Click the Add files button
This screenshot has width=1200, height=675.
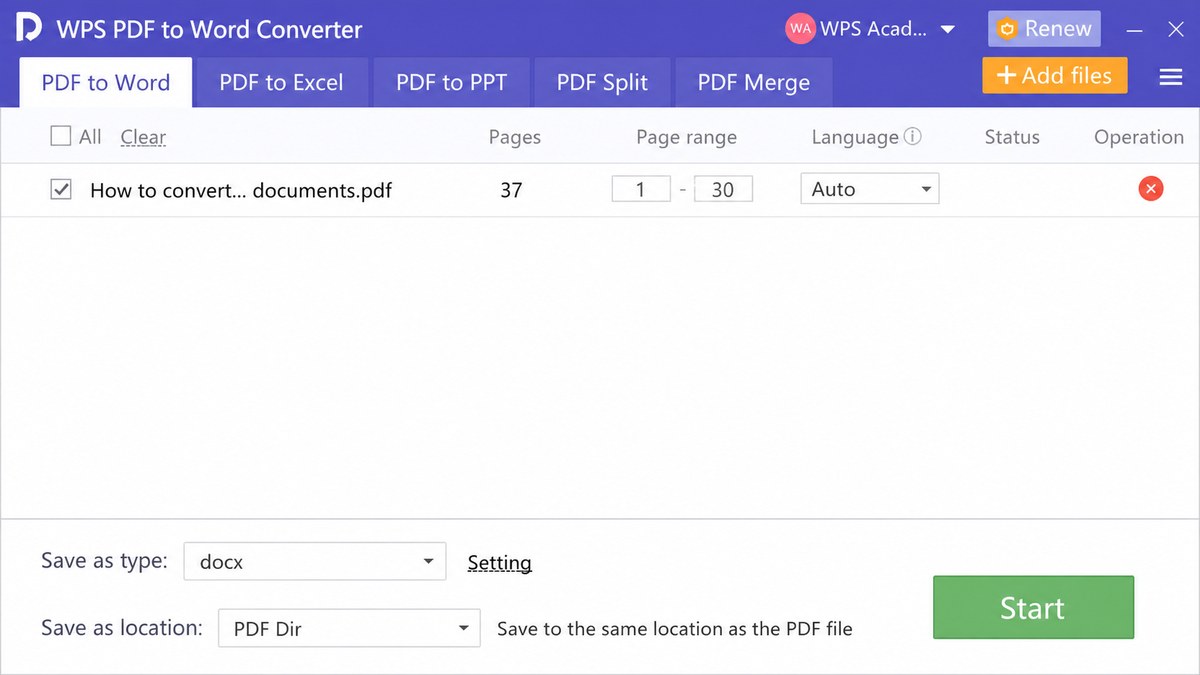(1055, 76)
